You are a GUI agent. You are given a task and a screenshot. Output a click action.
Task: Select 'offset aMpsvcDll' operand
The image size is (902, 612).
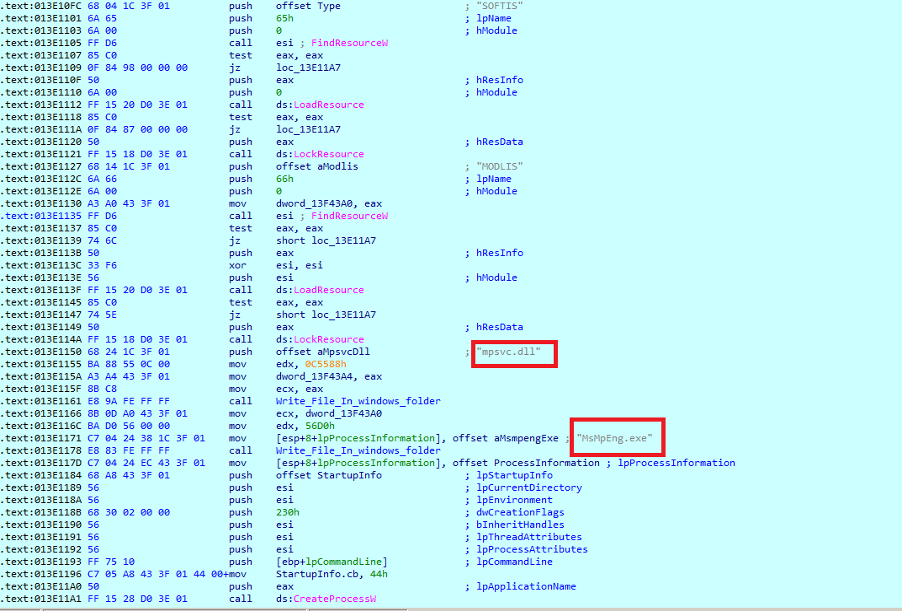(x=323, y=352)
